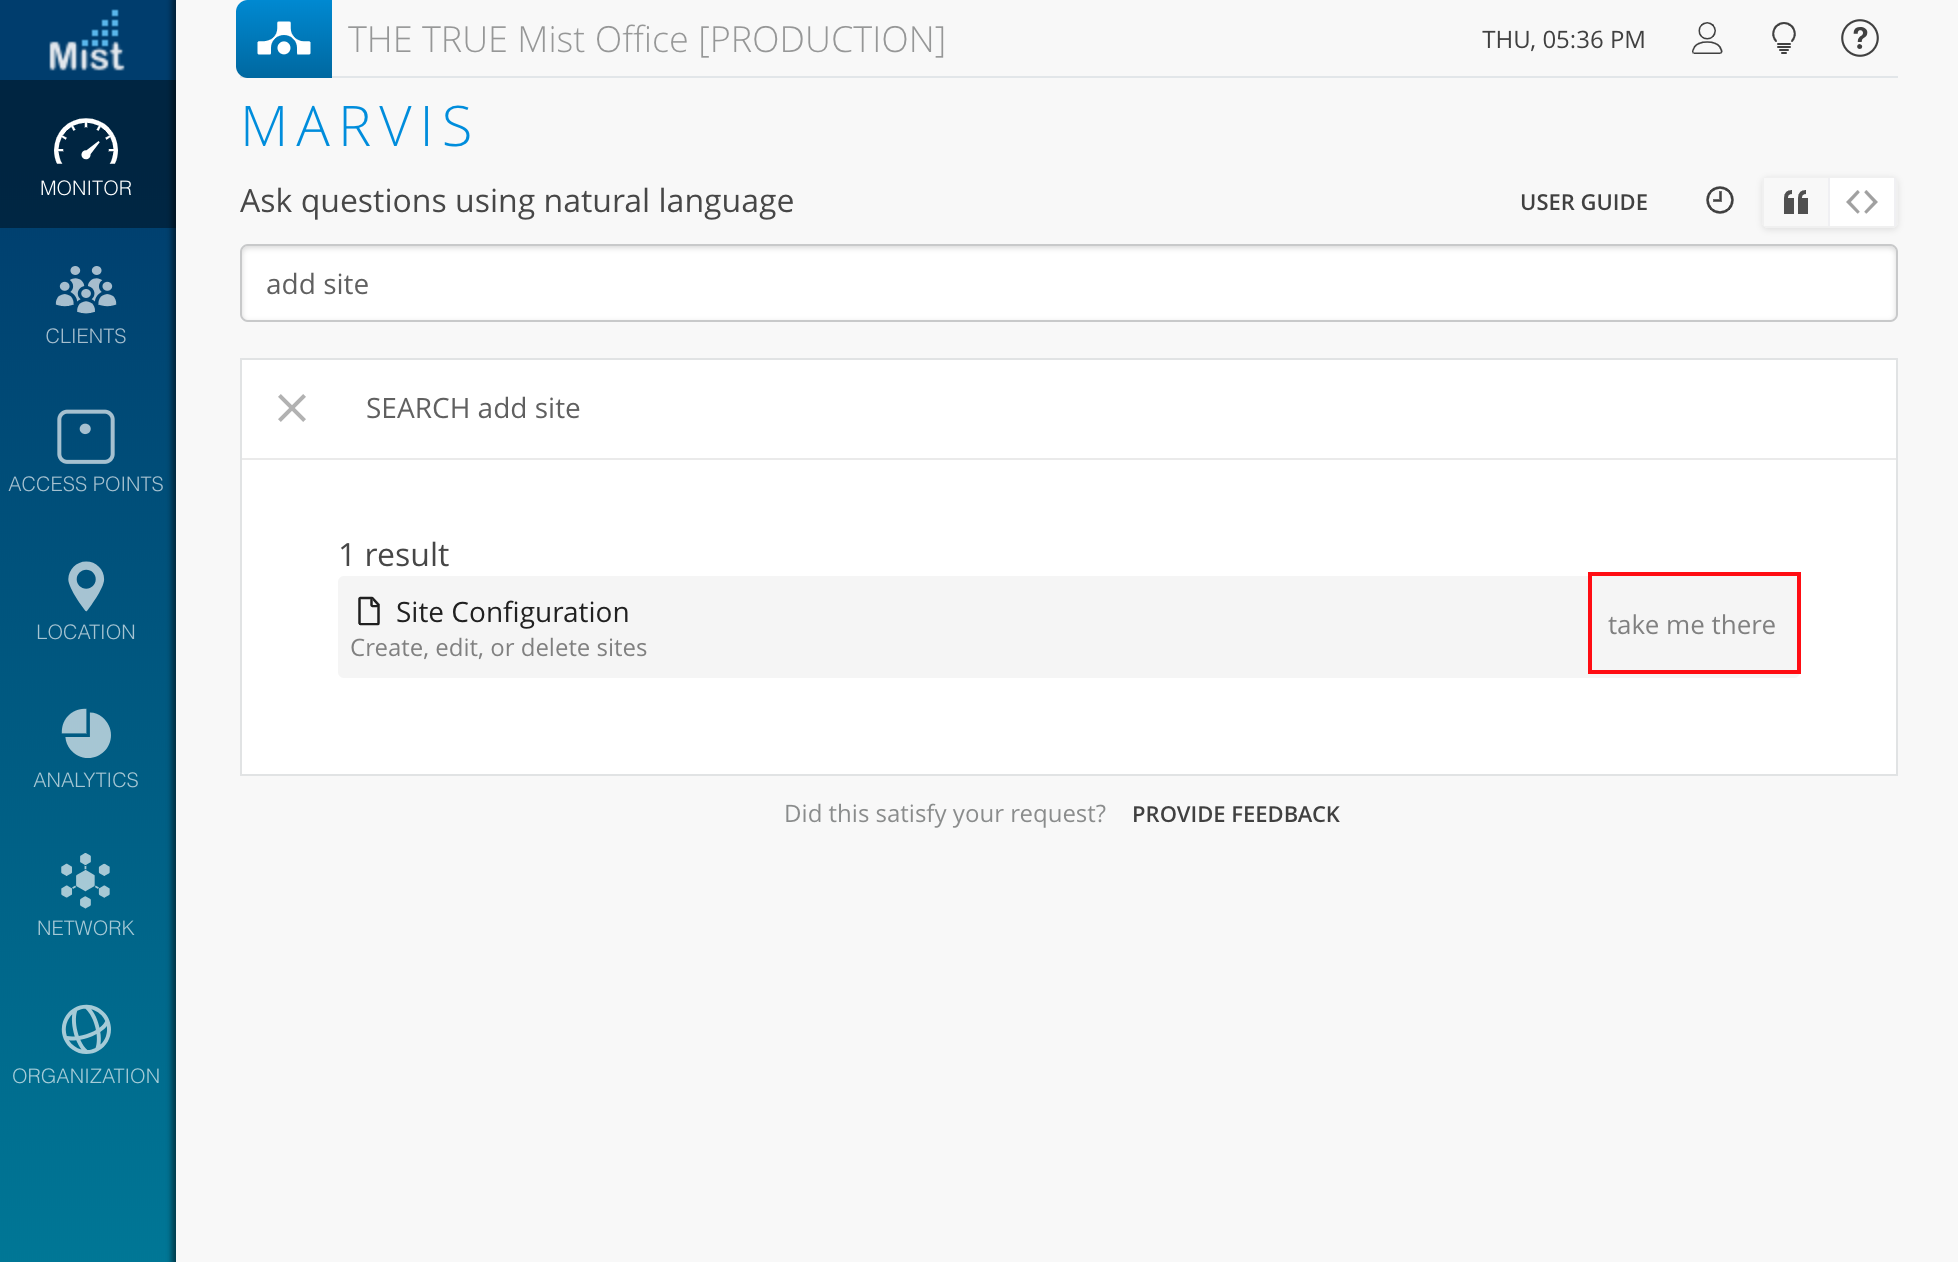Click the lightbulb icon in header

pyautogui.click(x=1783, y=39)
